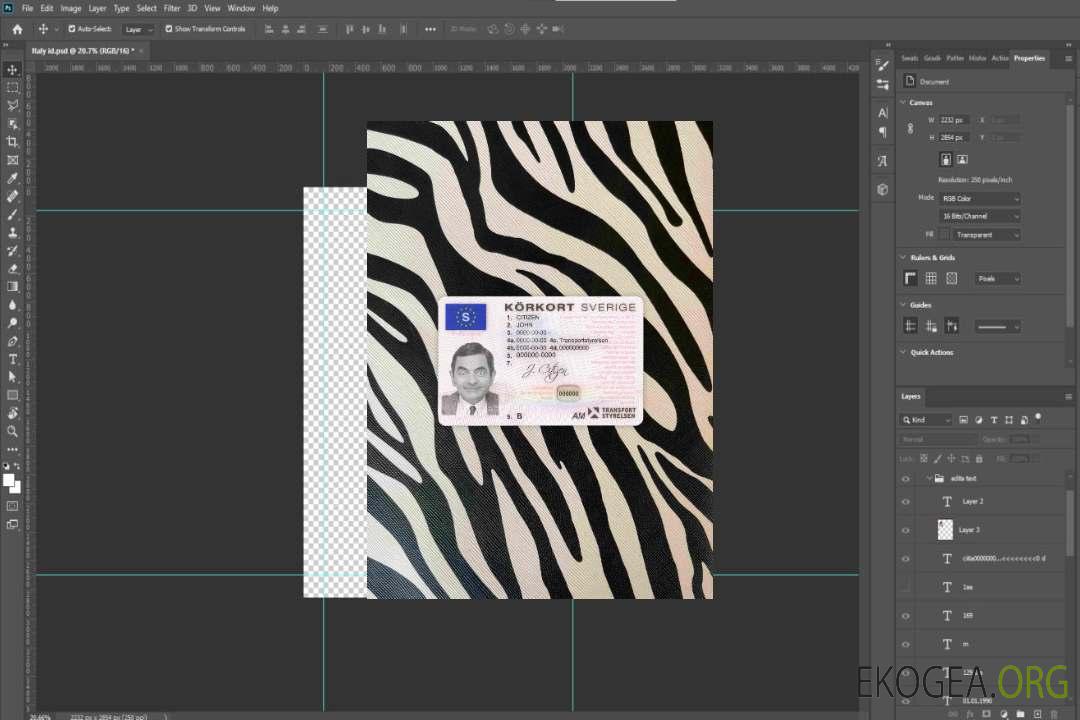
Task: Click the Home icon in the options bar
Action: pos(17,29)
